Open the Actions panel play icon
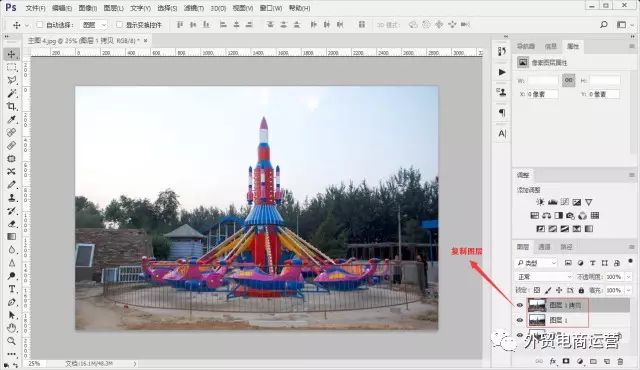Screen dimensions: 640x370 502,72
